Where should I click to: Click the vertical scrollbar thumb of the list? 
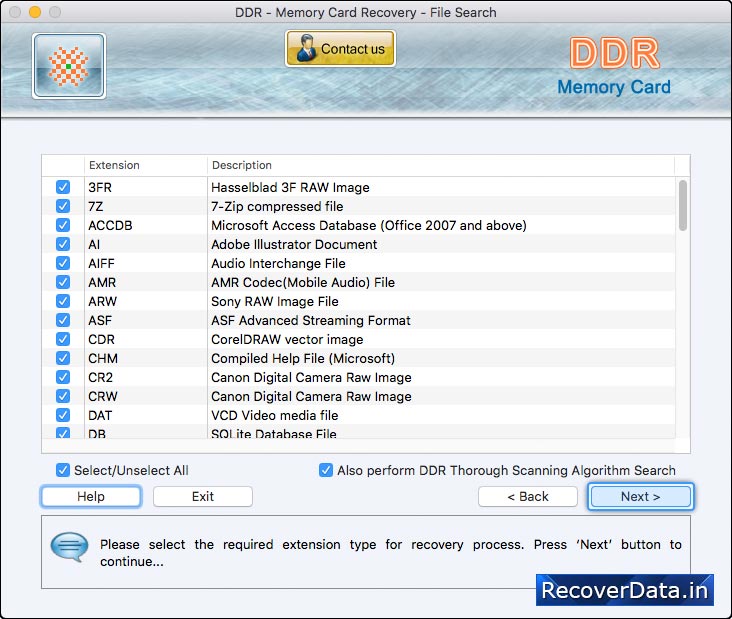(683, 205)
